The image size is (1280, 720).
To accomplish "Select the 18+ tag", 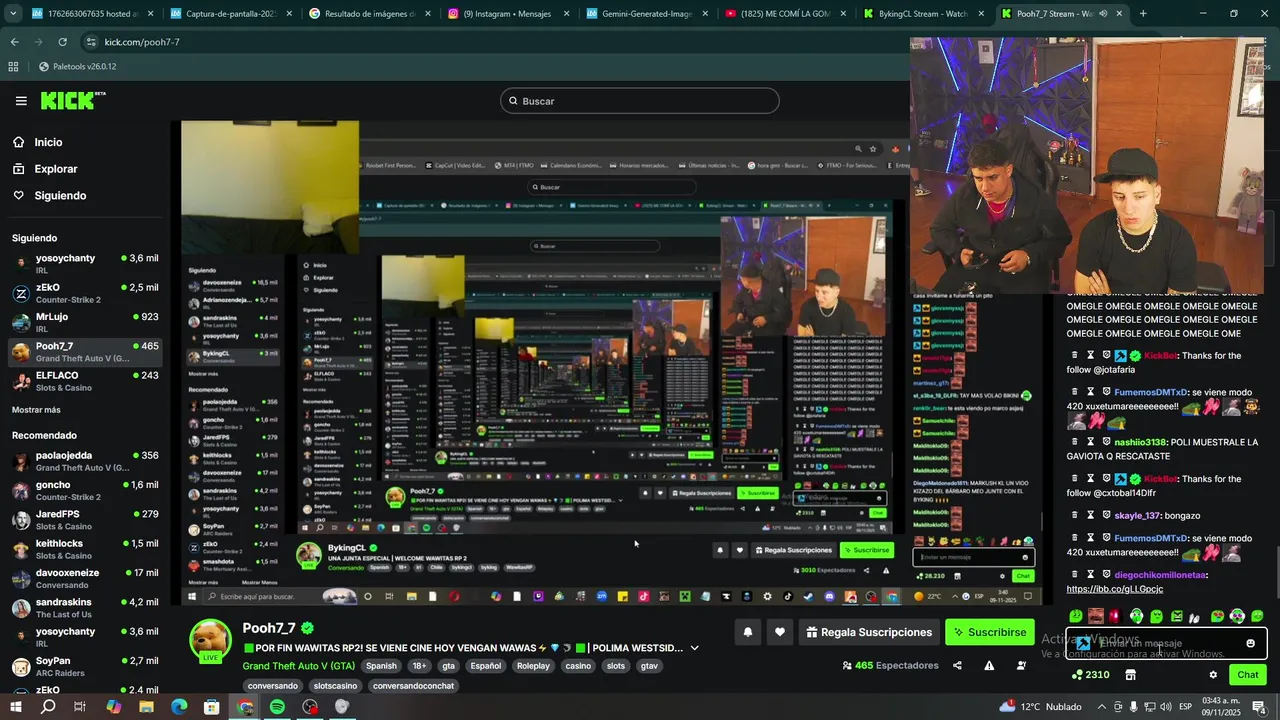I will click(420, 666).
